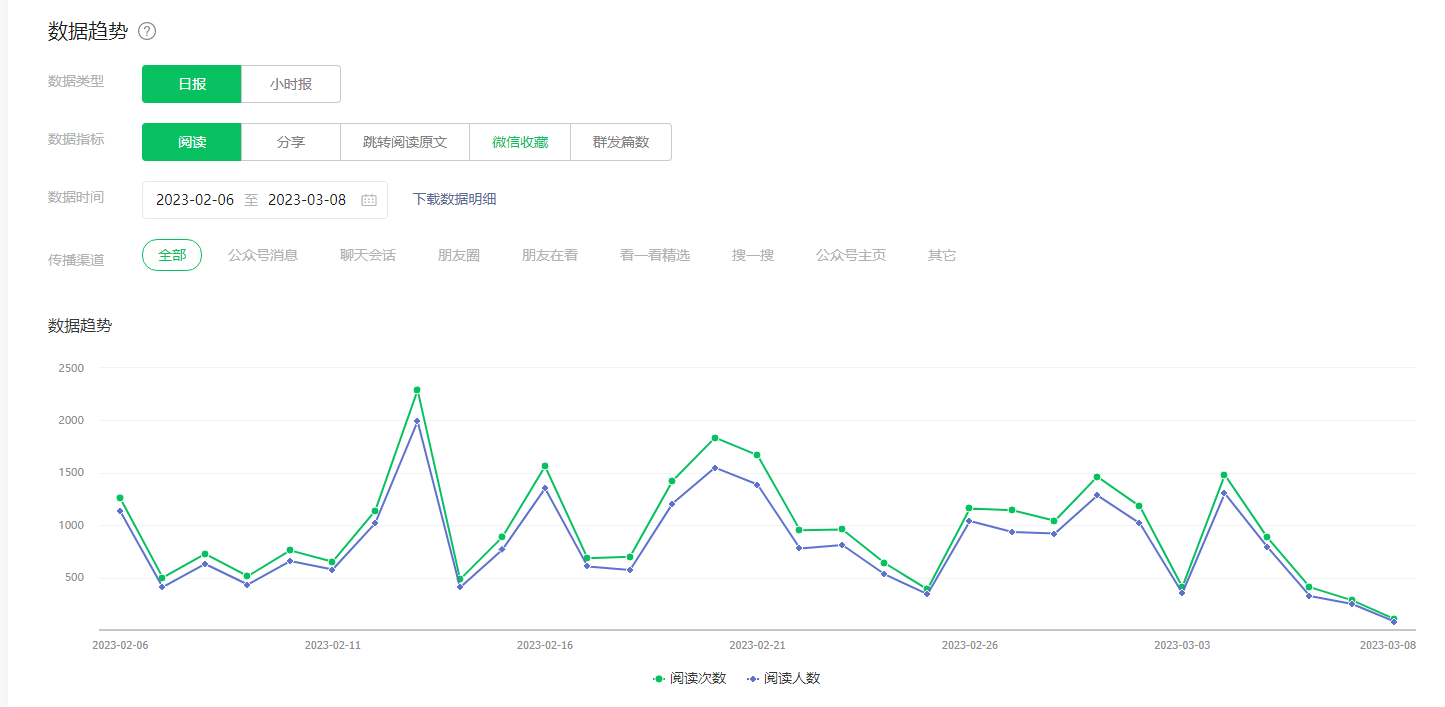1445x707 pixels.
Task: Click the 数据类型 row label
Action: tap(76, 81)
